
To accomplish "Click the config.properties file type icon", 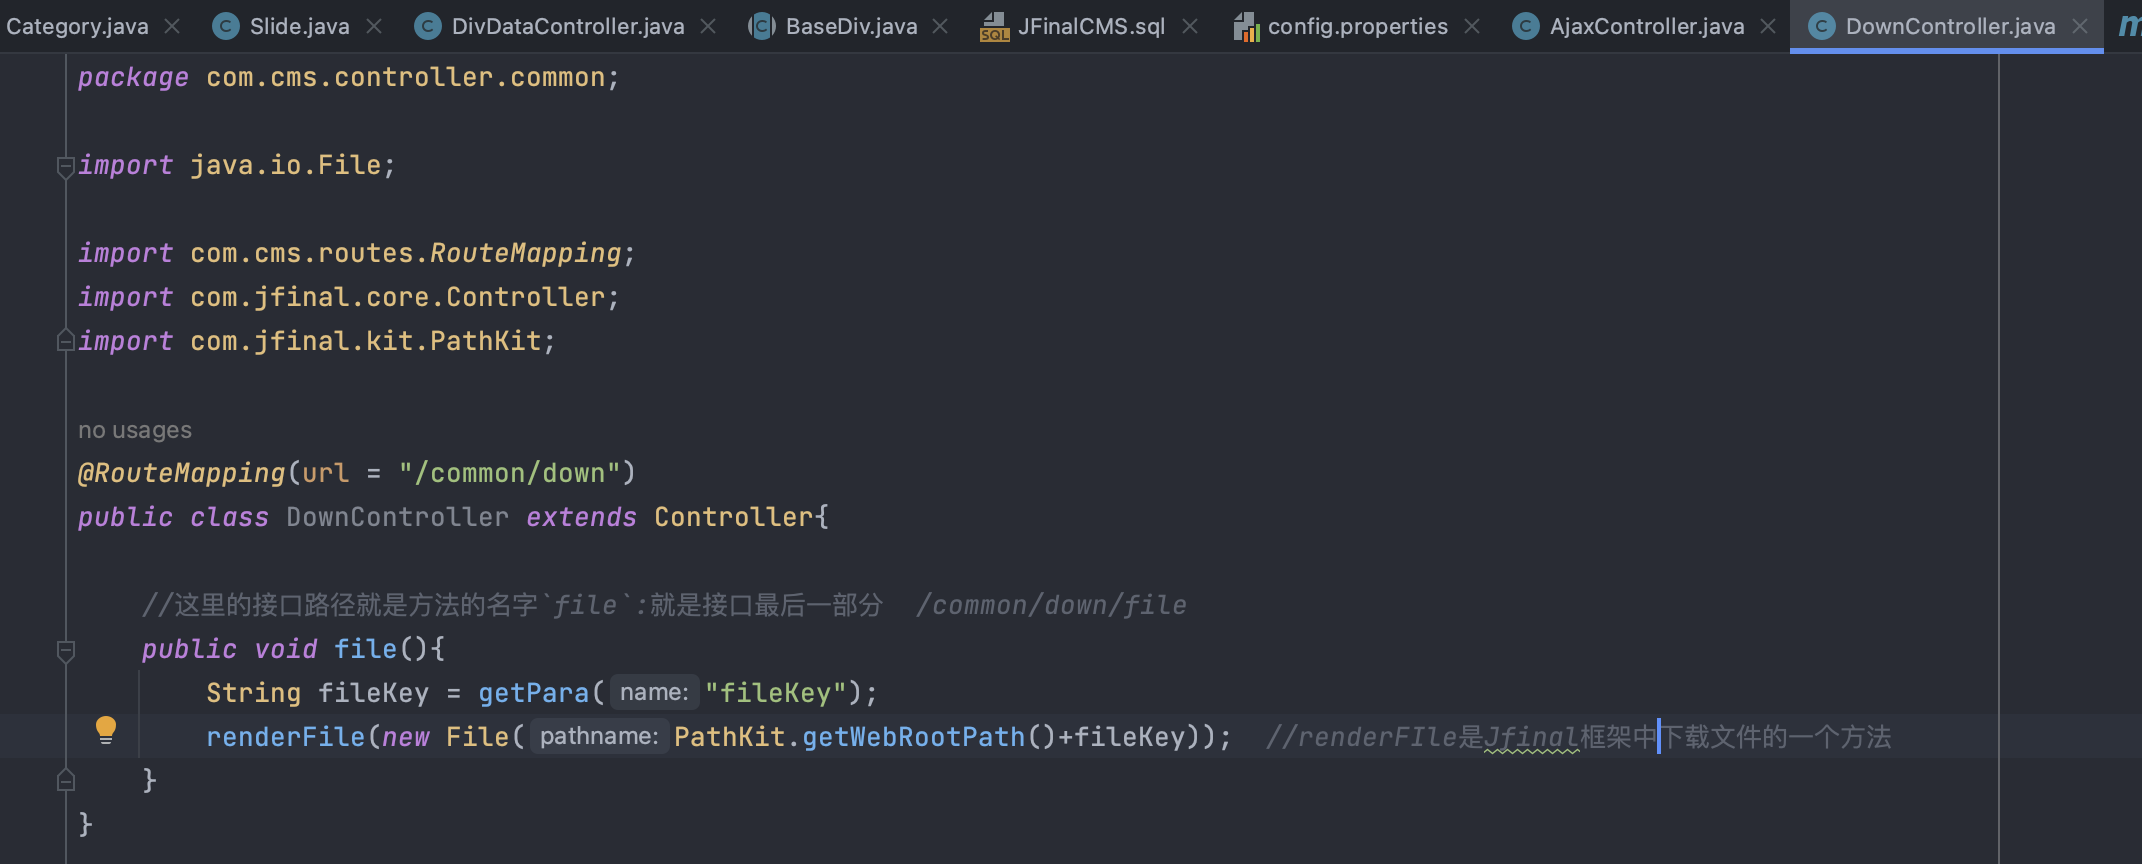I will tap(1246, 27).
